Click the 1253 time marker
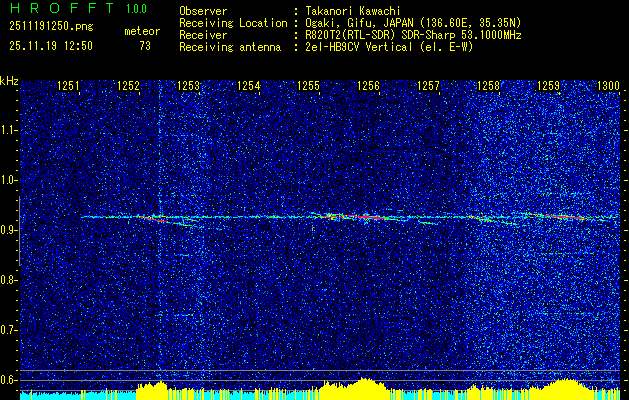The image size is (629, 400). (189, 85)
